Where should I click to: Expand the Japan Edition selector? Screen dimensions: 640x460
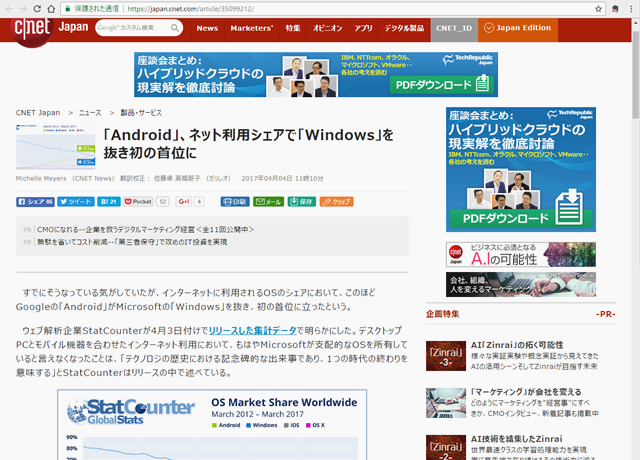pyautogui.click(x=518, y=28)
